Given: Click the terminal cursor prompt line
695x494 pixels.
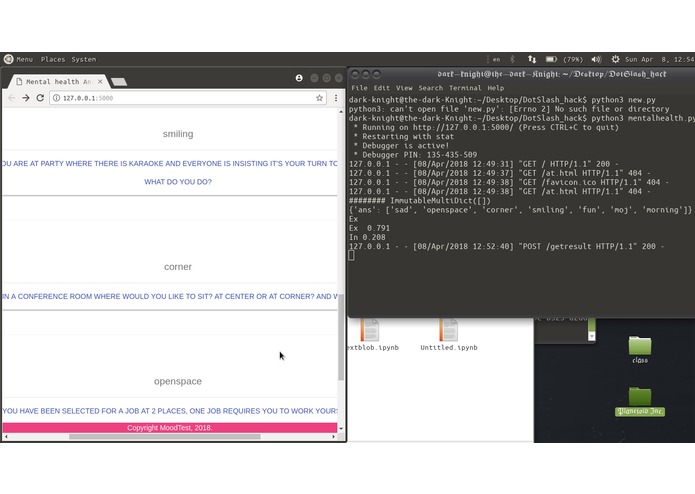Looking at the screenshot, I should (x=351, y=255).
